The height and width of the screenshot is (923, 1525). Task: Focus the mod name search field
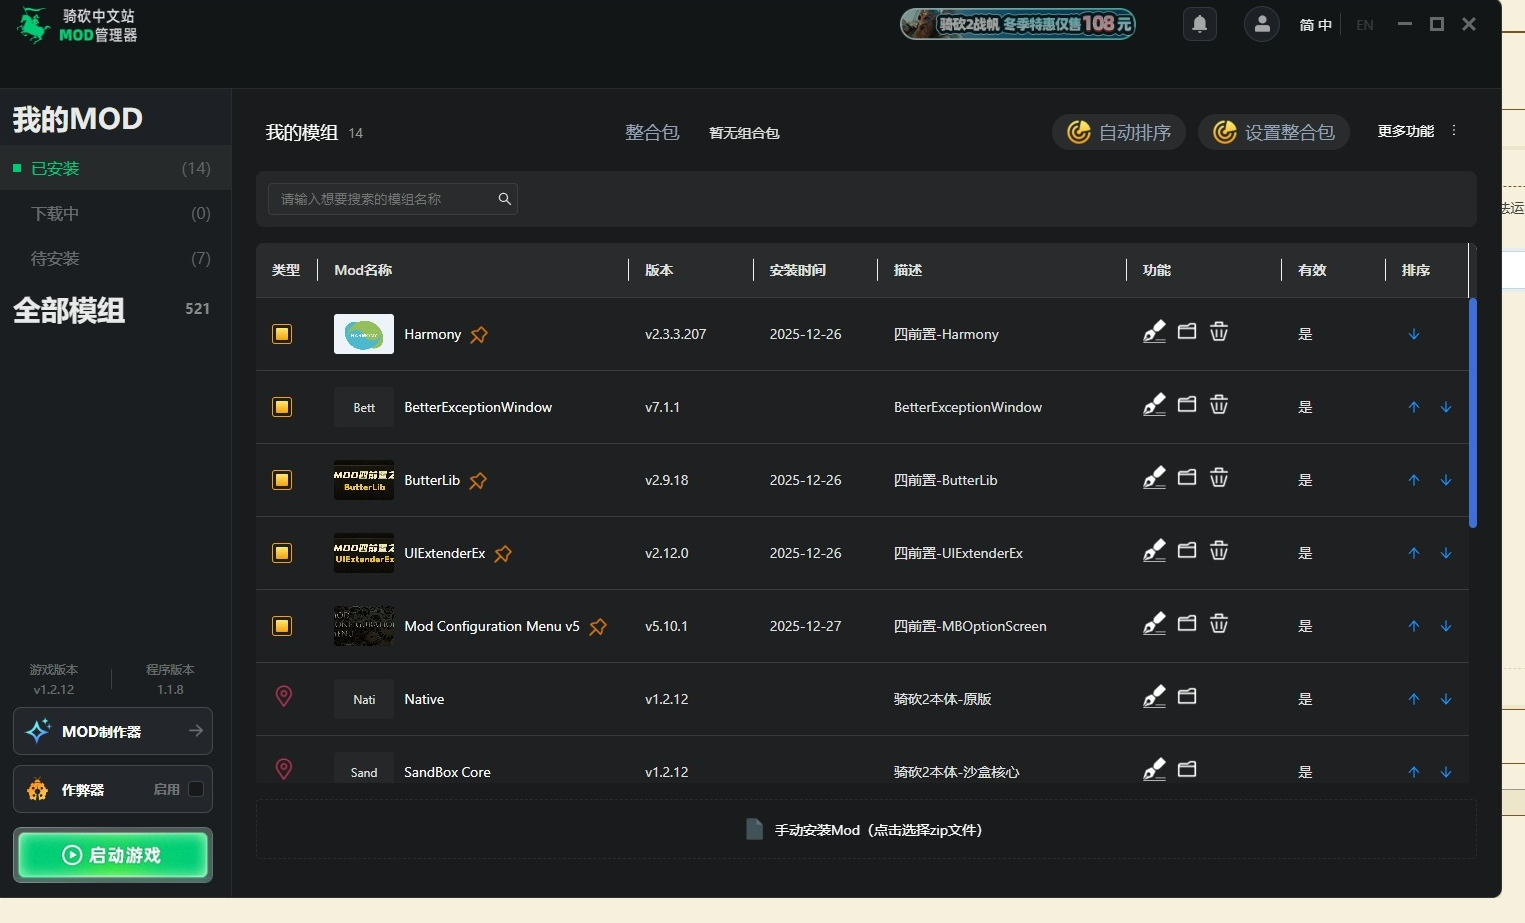pyautogui.click(x=385, y=199)
